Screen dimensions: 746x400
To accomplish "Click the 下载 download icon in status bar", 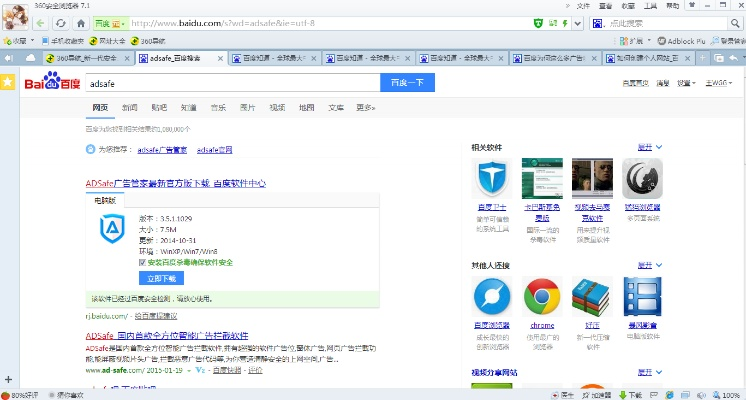I will [630, 395].
